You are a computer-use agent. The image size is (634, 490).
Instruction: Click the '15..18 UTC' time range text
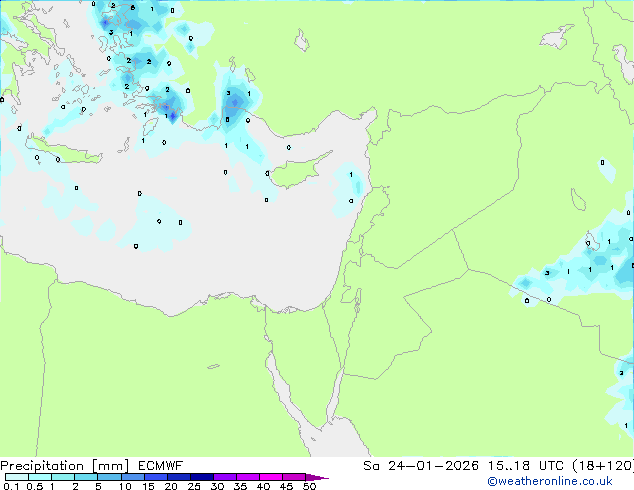[x=525, y=466]
